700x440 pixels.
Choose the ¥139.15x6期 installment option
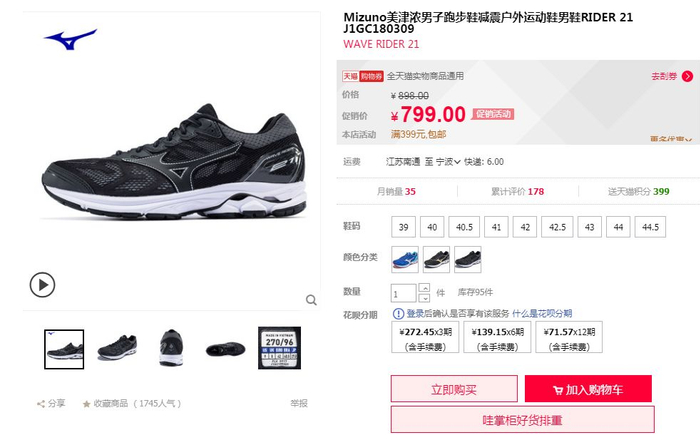pyautogui.click(x=497, y=337)
